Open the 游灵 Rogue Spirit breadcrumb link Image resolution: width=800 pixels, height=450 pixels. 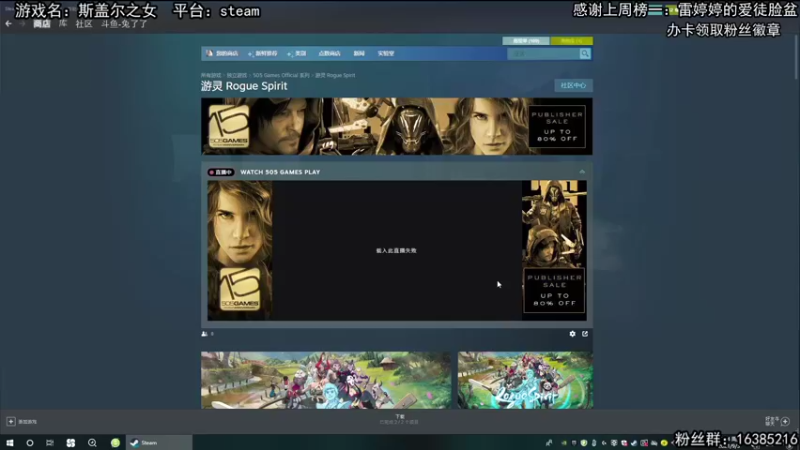point(335,75)
